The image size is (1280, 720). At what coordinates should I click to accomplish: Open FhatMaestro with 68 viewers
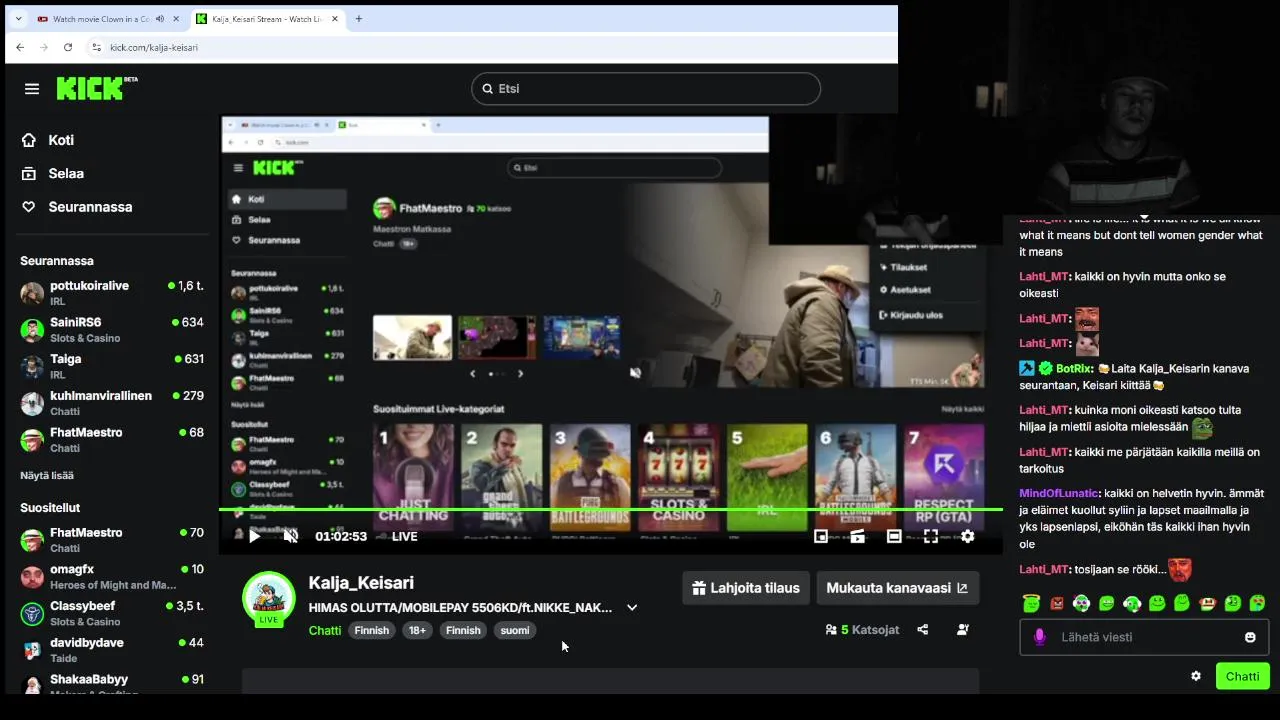click(112, 440)
